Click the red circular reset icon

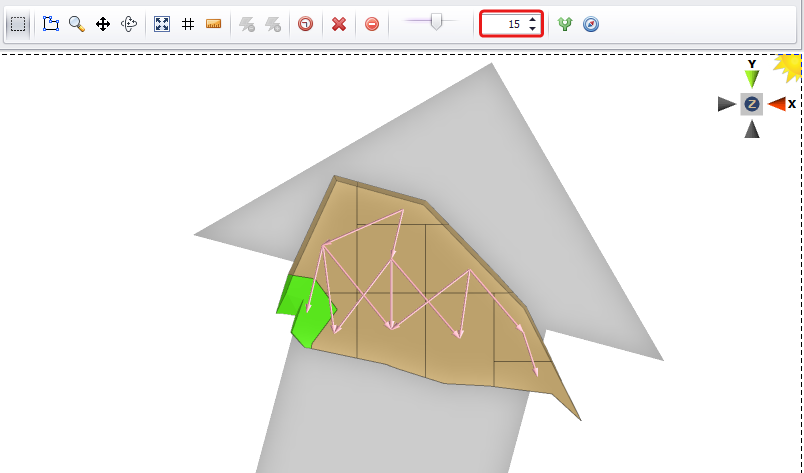(x=306, y=24)
